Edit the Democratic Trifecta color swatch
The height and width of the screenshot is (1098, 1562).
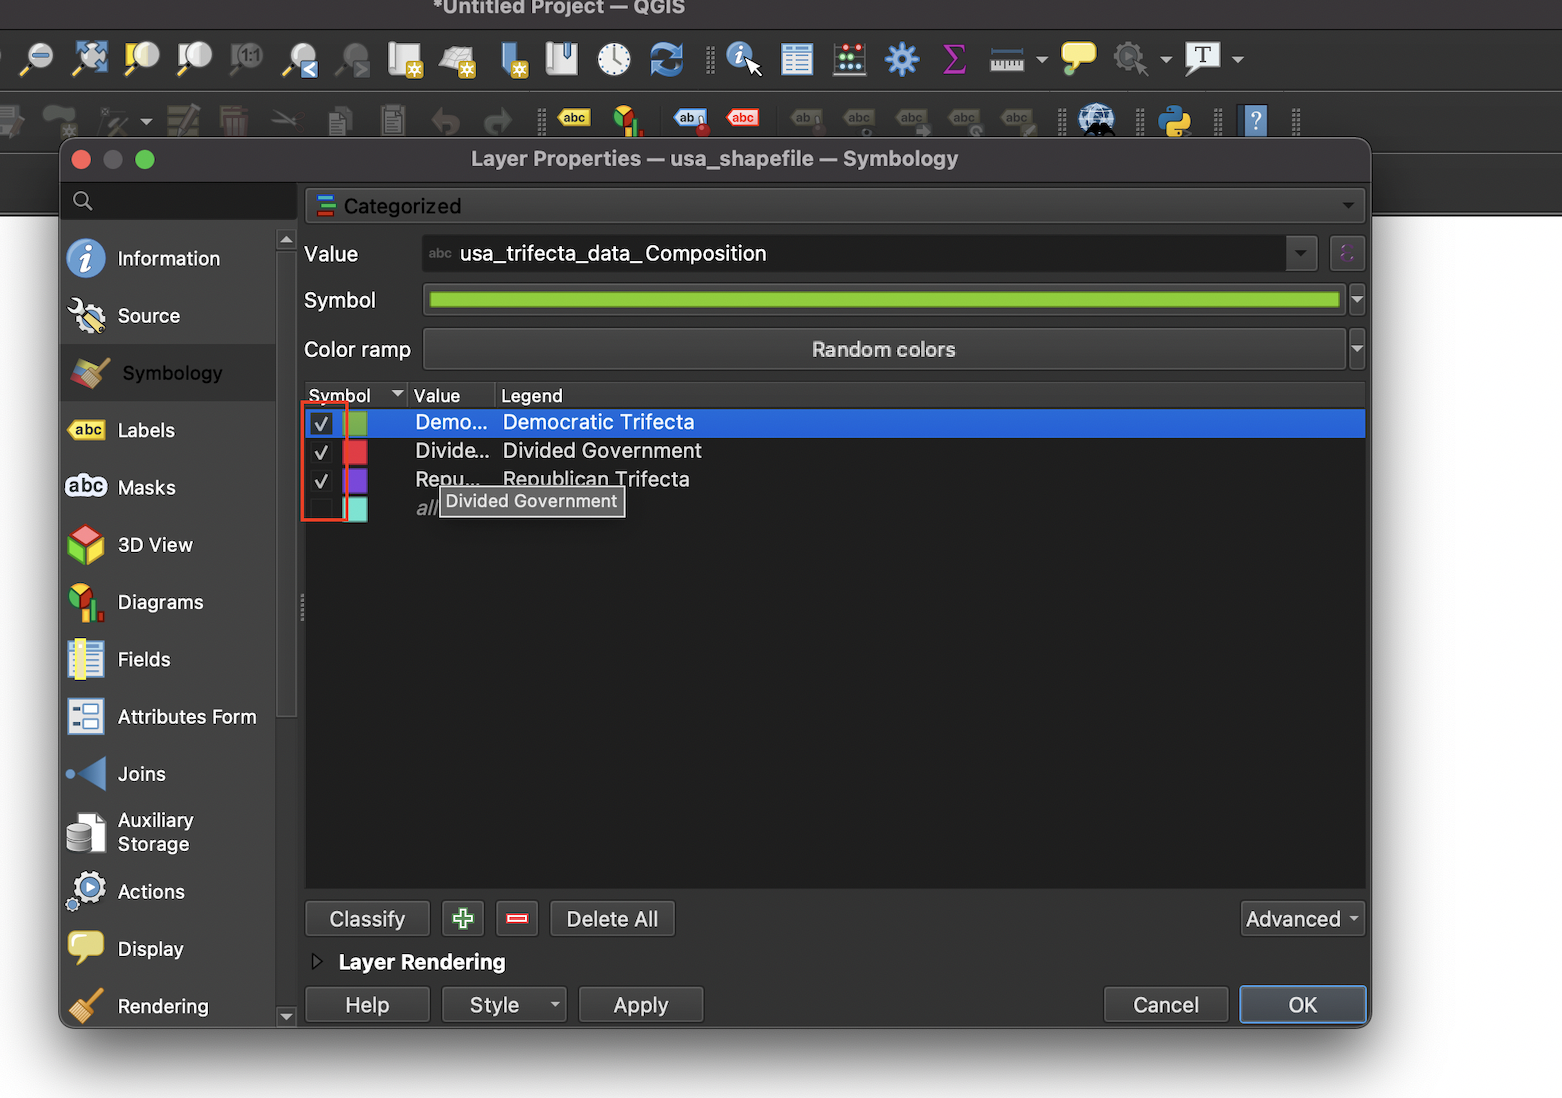point(358,422)
